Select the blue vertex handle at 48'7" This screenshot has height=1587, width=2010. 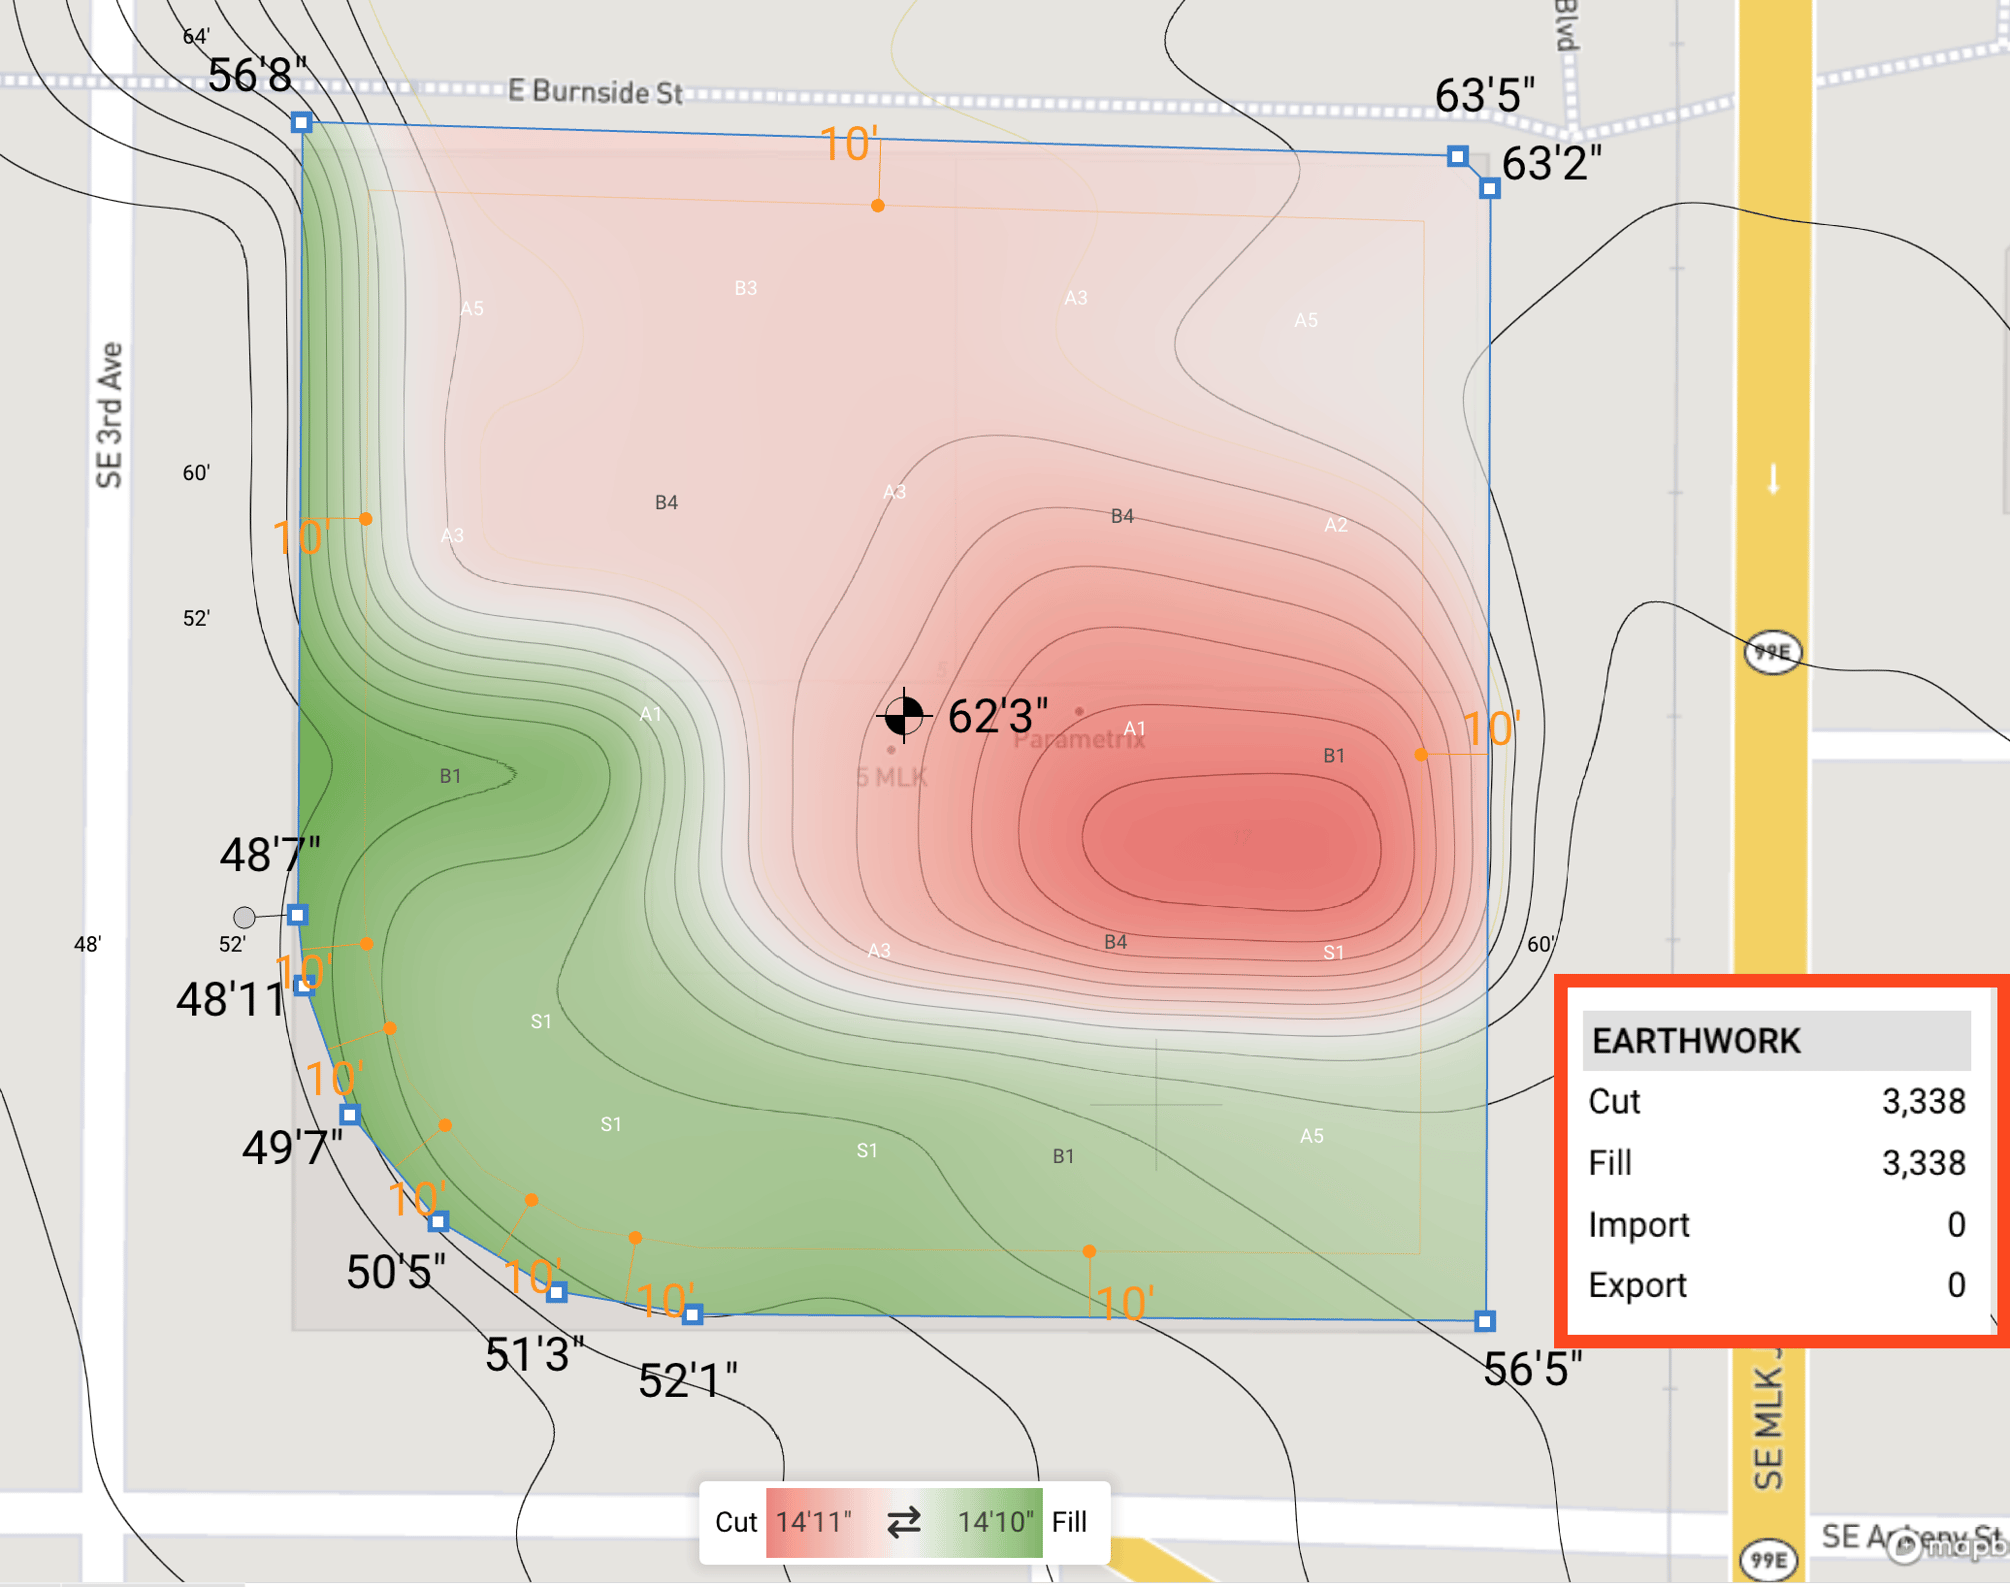[x=298, y=914]
